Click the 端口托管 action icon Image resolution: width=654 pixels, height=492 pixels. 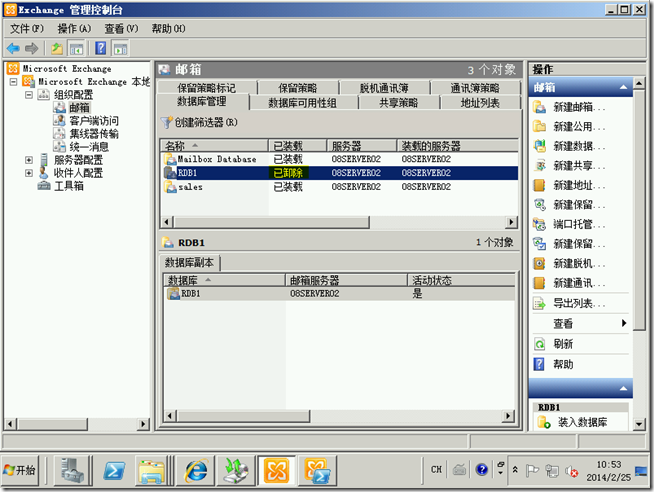539,224
